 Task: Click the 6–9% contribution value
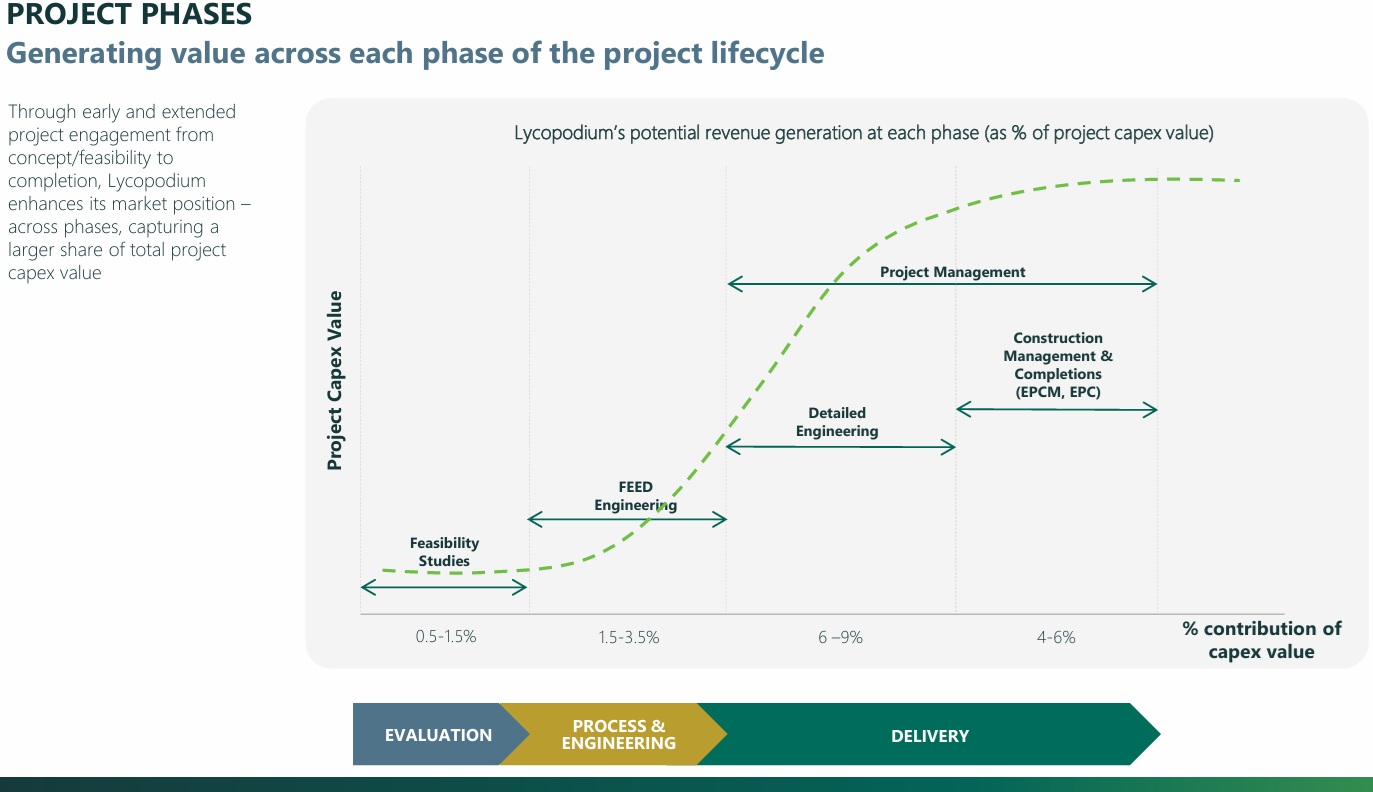pos(838,637)
